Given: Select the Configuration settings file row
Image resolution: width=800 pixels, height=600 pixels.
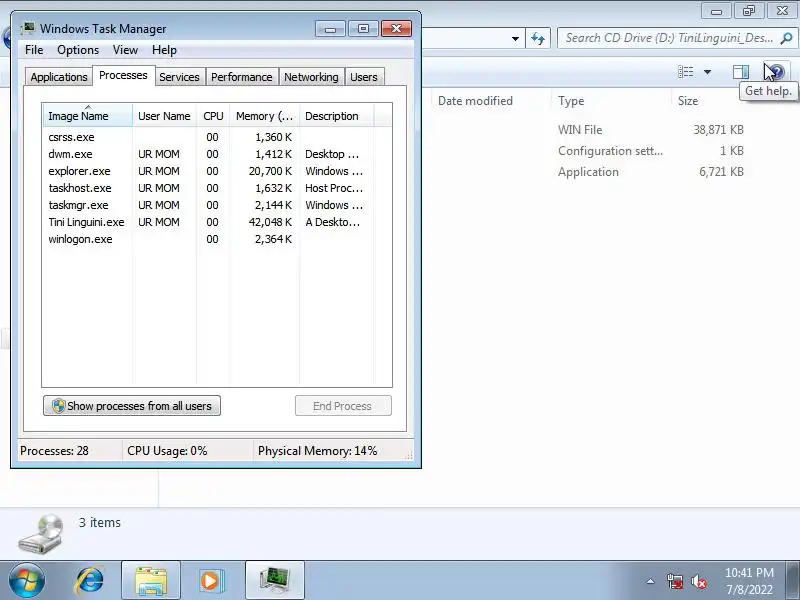Looking at the screenshot, I should (587, 151).
